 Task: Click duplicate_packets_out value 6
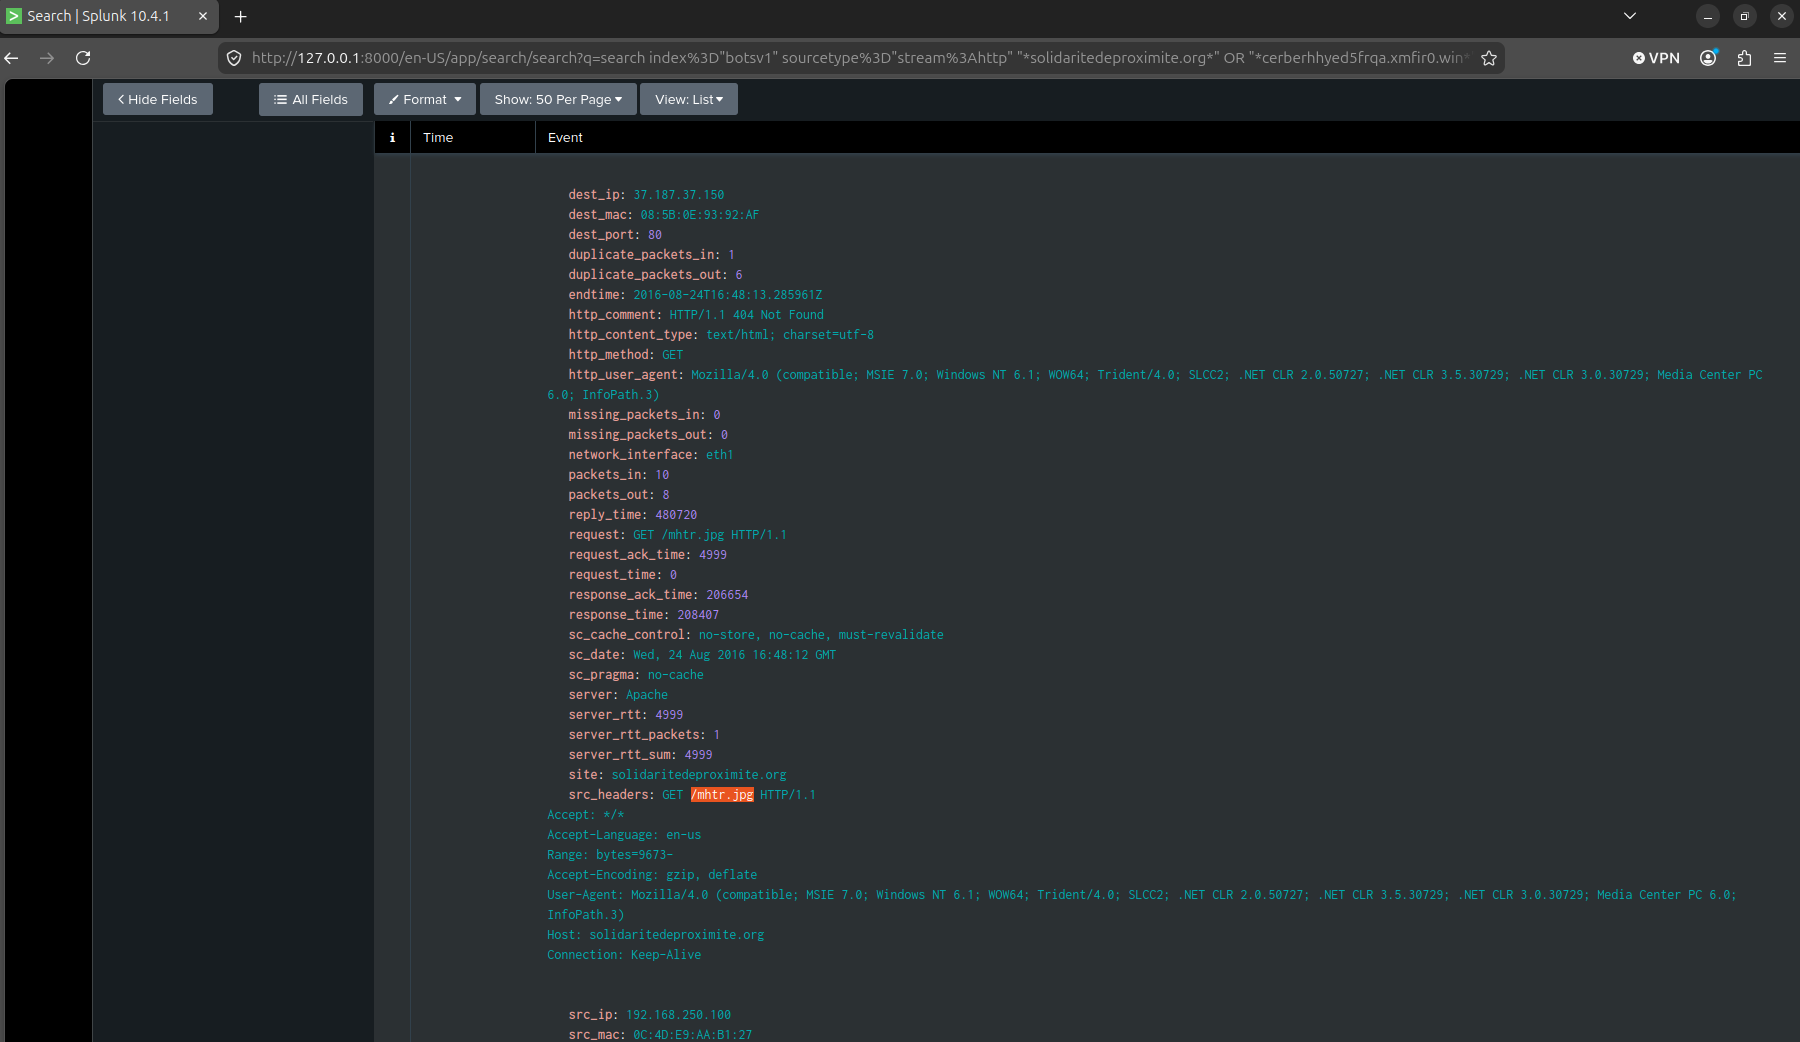(x=739, y=275)
